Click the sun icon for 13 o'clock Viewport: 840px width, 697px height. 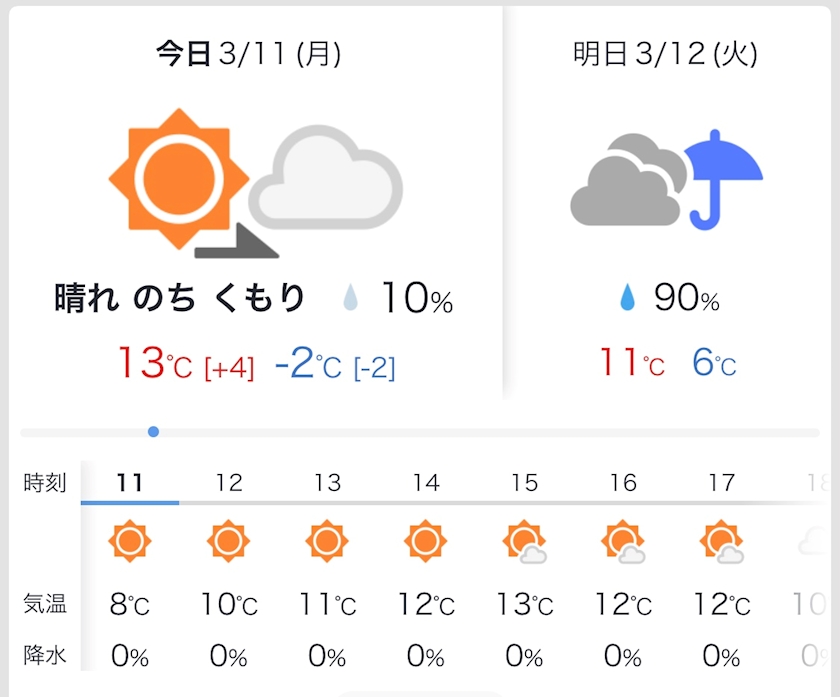pos(327,541)
